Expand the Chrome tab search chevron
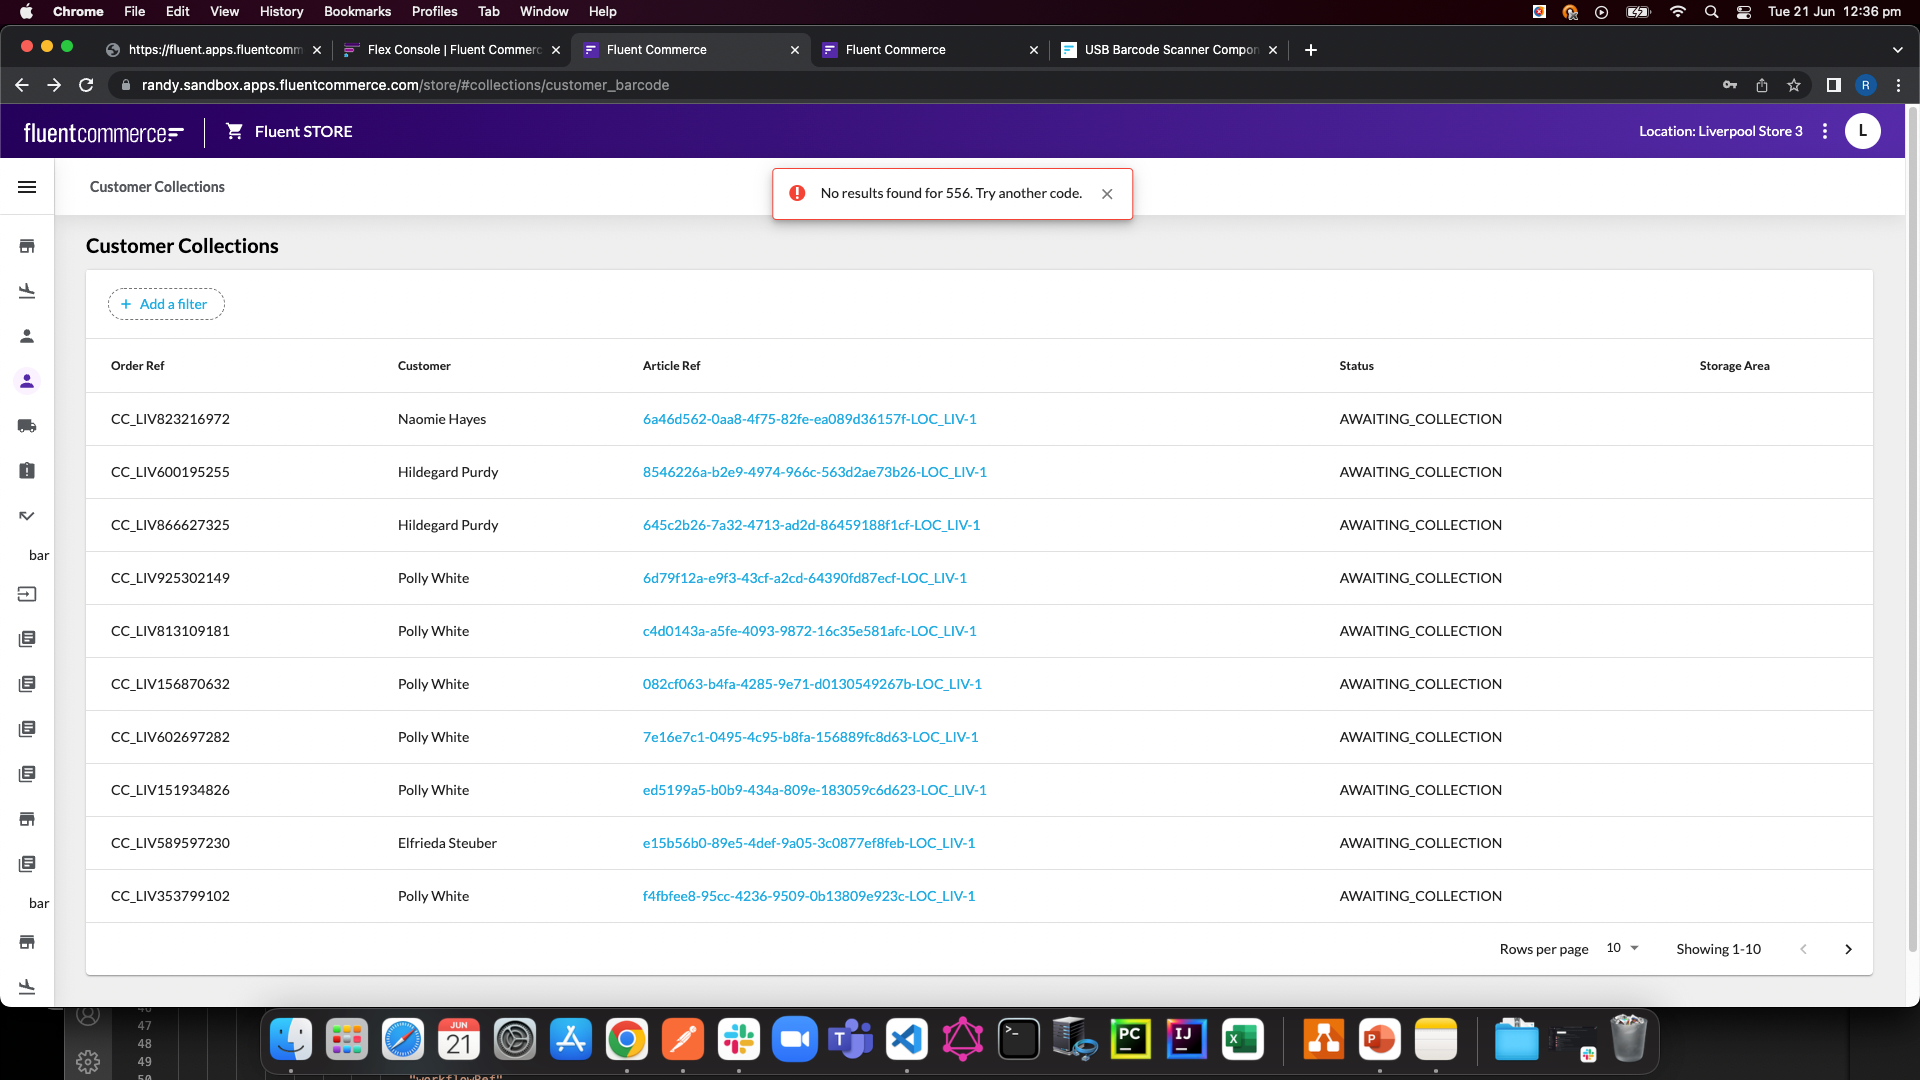The width and height of the screenshot is (1920, 1080). tap(1897, 50)
